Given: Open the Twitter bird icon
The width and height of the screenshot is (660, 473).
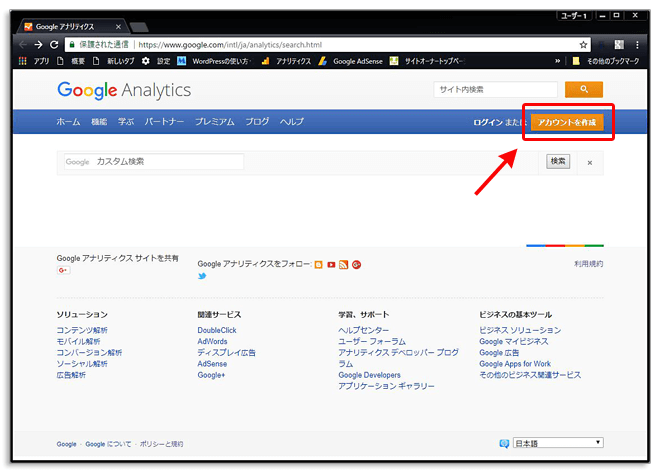Looking at the screenshot, I should [x=202, y=276].
